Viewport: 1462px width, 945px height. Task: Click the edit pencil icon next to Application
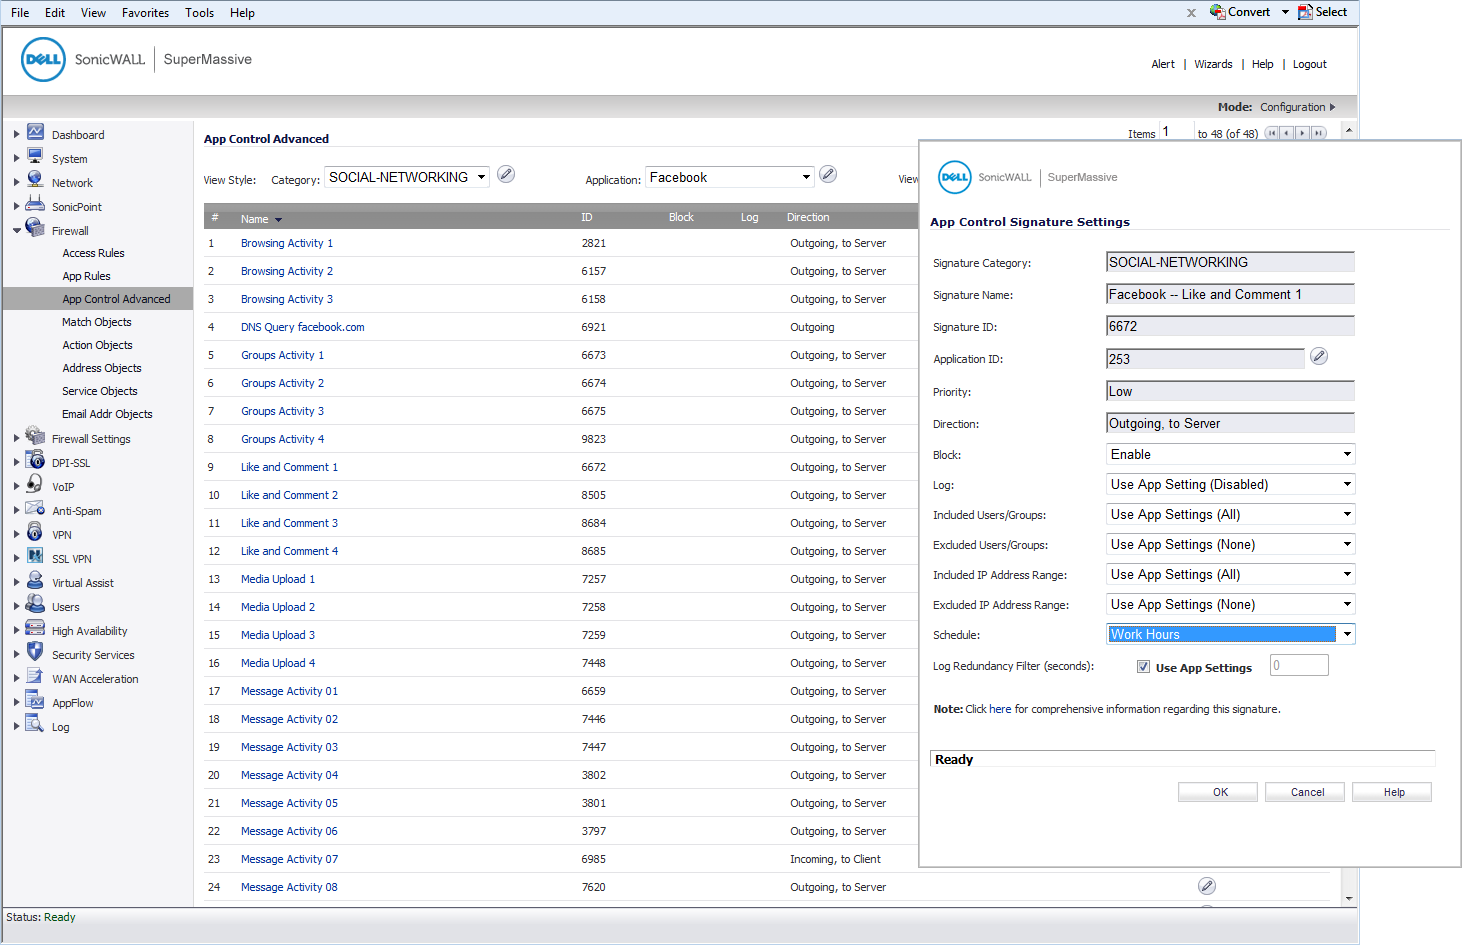pos(828,175)
